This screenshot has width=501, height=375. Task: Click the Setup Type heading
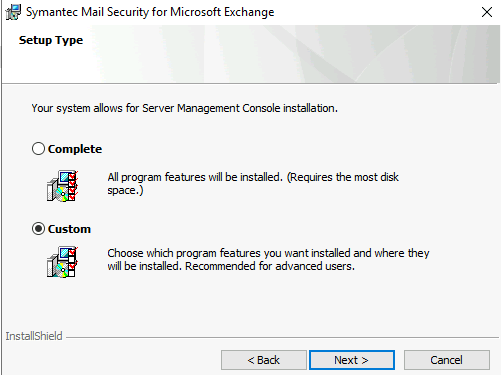point(51,41)
